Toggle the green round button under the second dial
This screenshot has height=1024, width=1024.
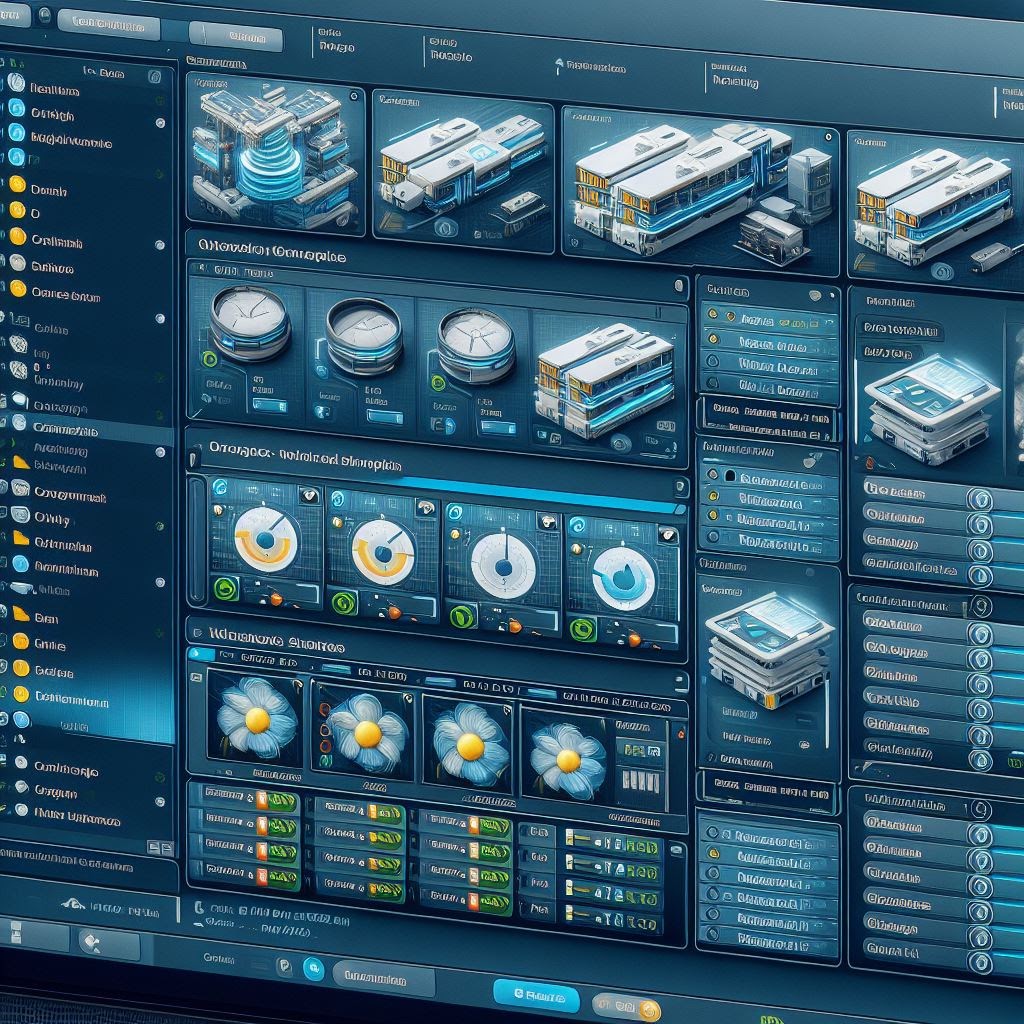[x=343, y=602]
